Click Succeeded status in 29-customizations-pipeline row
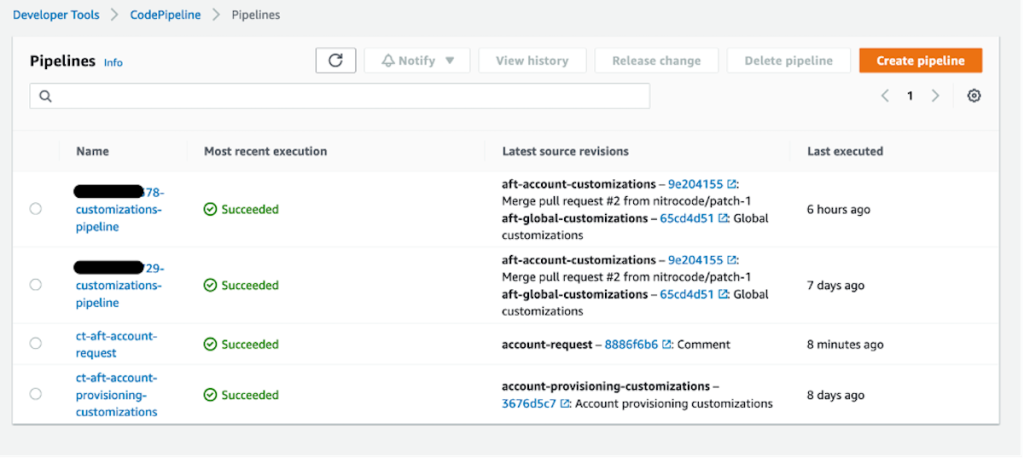Viewport: 1024px width, 458px height. [241, 285]
